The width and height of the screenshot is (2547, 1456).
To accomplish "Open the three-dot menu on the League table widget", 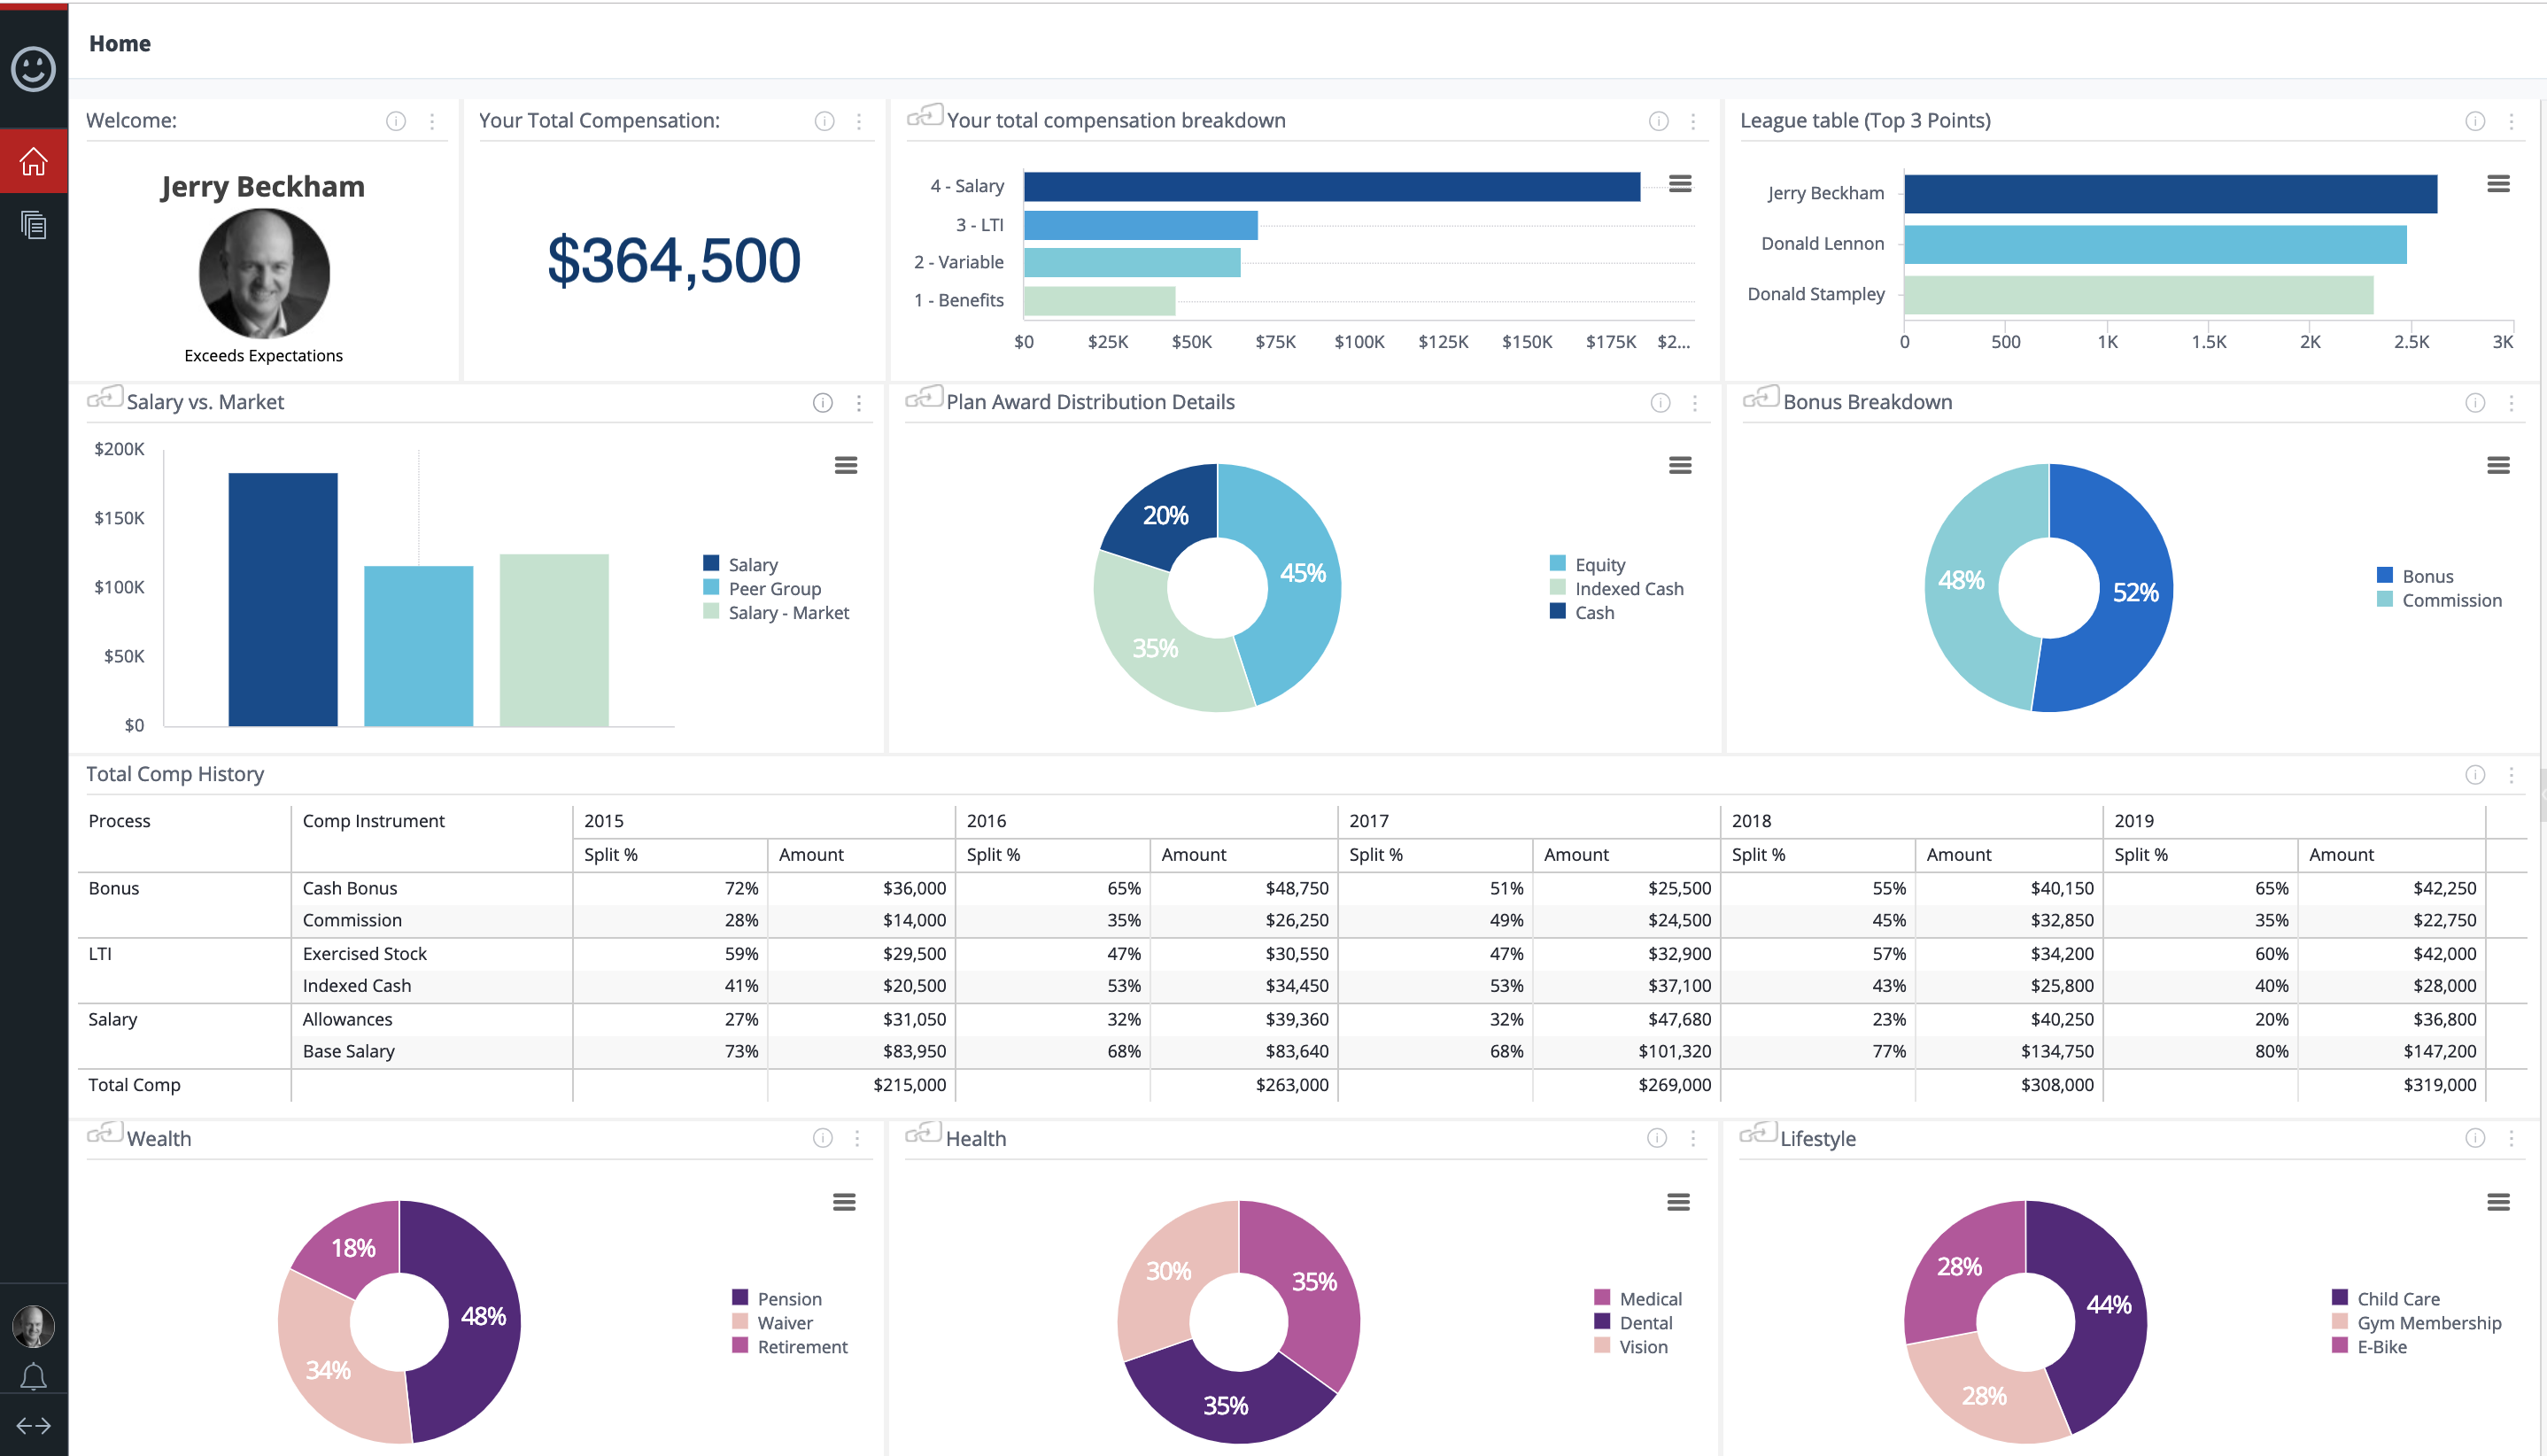I will [2512, 121].
